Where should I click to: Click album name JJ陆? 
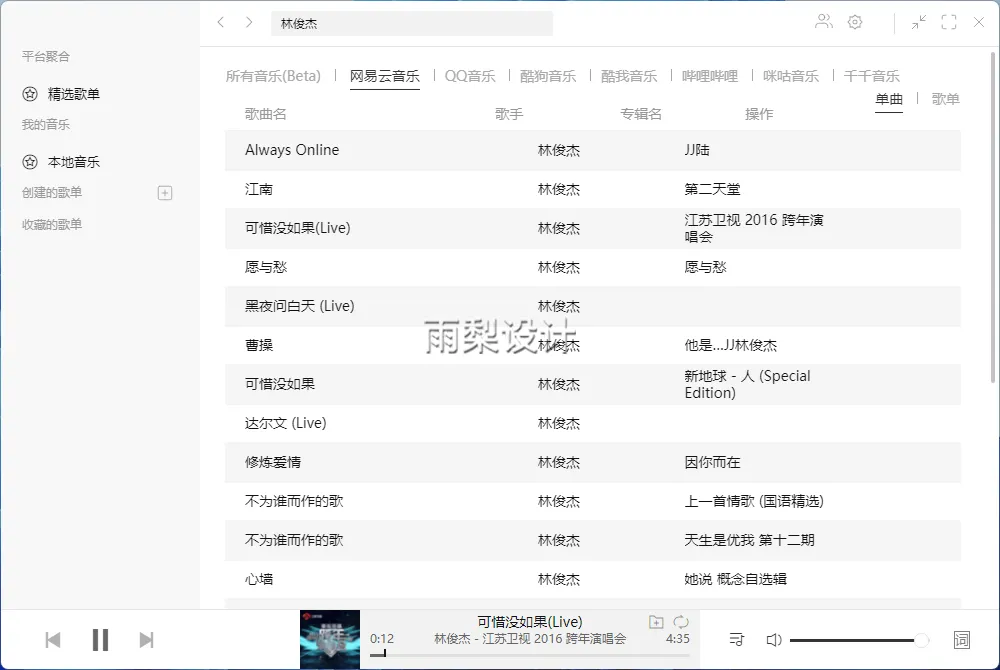click(x=696, y=150)
